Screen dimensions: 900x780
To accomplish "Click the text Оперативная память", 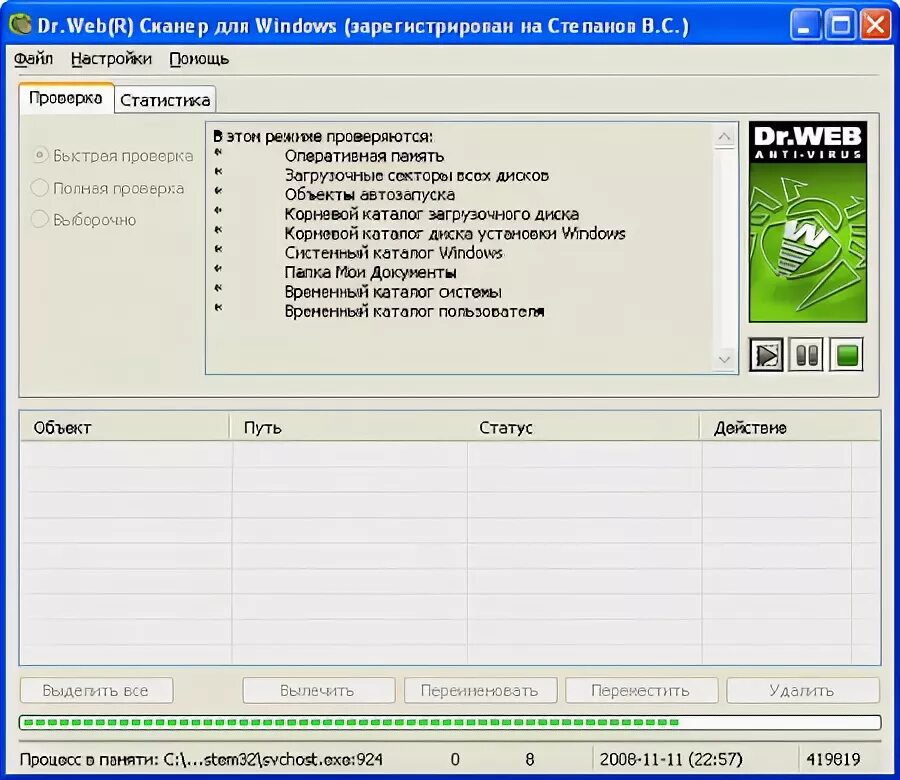I will pos(364,156).
